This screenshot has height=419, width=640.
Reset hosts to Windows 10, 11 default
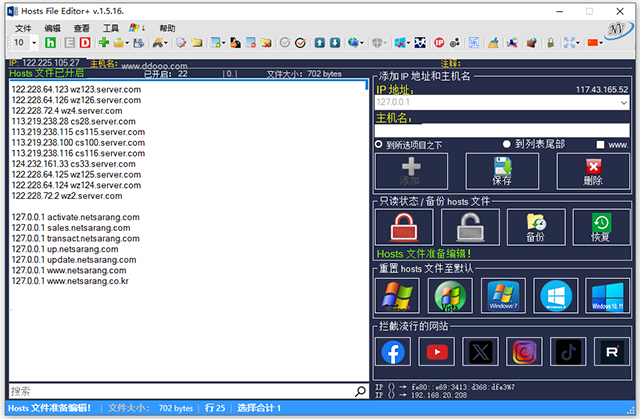coord(608,296)
